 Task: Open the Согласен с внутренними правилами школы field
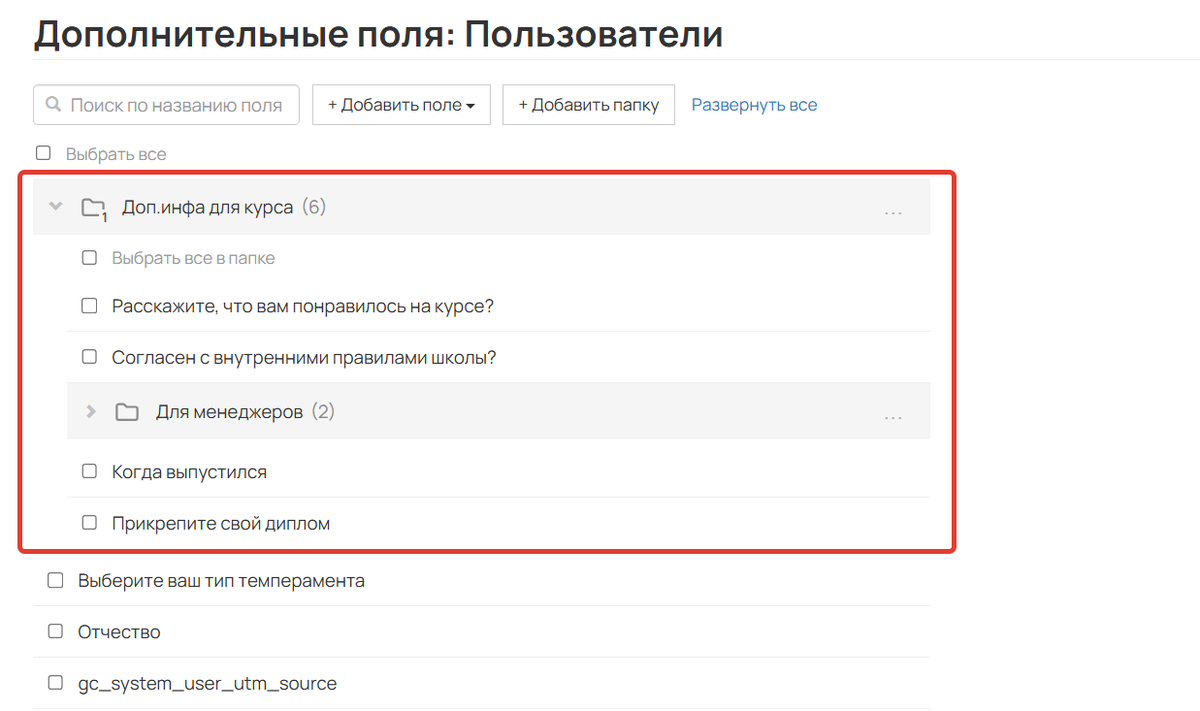tap(304, 357)
